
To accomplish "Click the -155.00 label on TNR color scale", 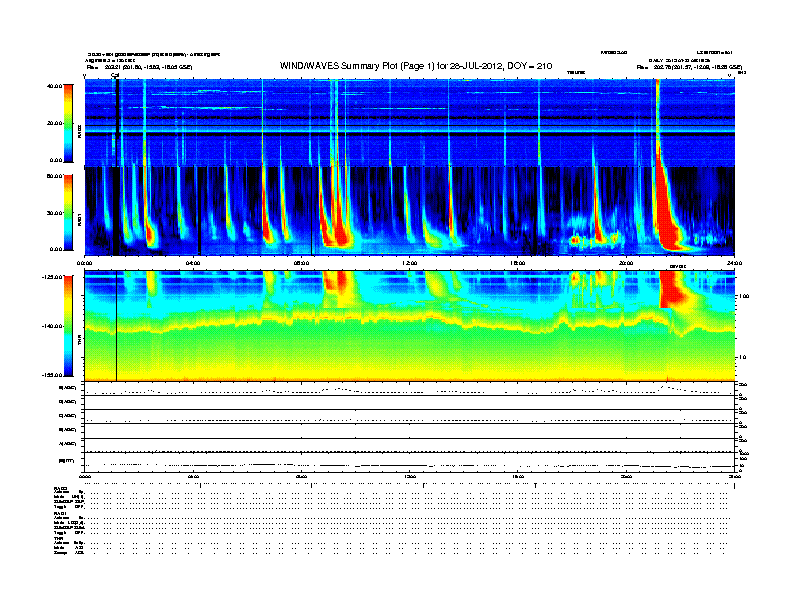I will (53, 375).
